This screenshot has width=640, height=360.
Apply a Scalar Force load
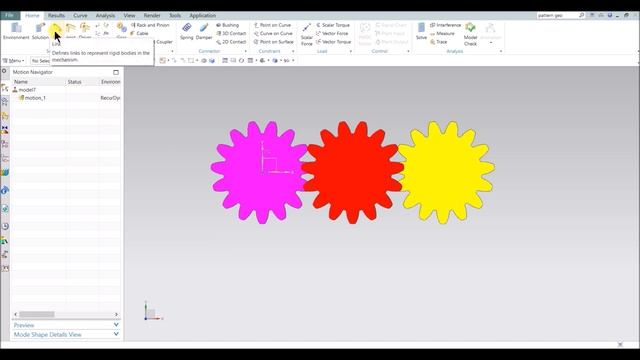(307, 34)
